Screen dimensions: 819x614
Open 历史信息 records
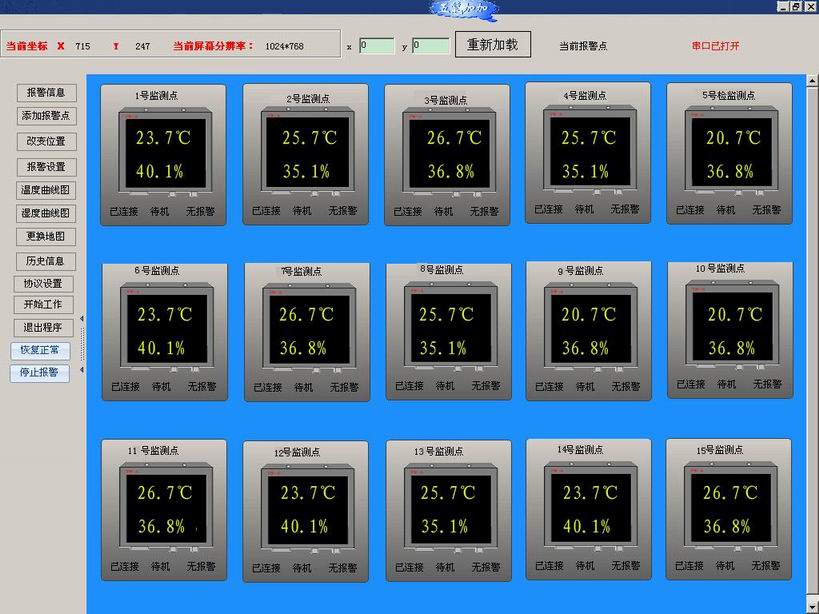coord(45,261)
